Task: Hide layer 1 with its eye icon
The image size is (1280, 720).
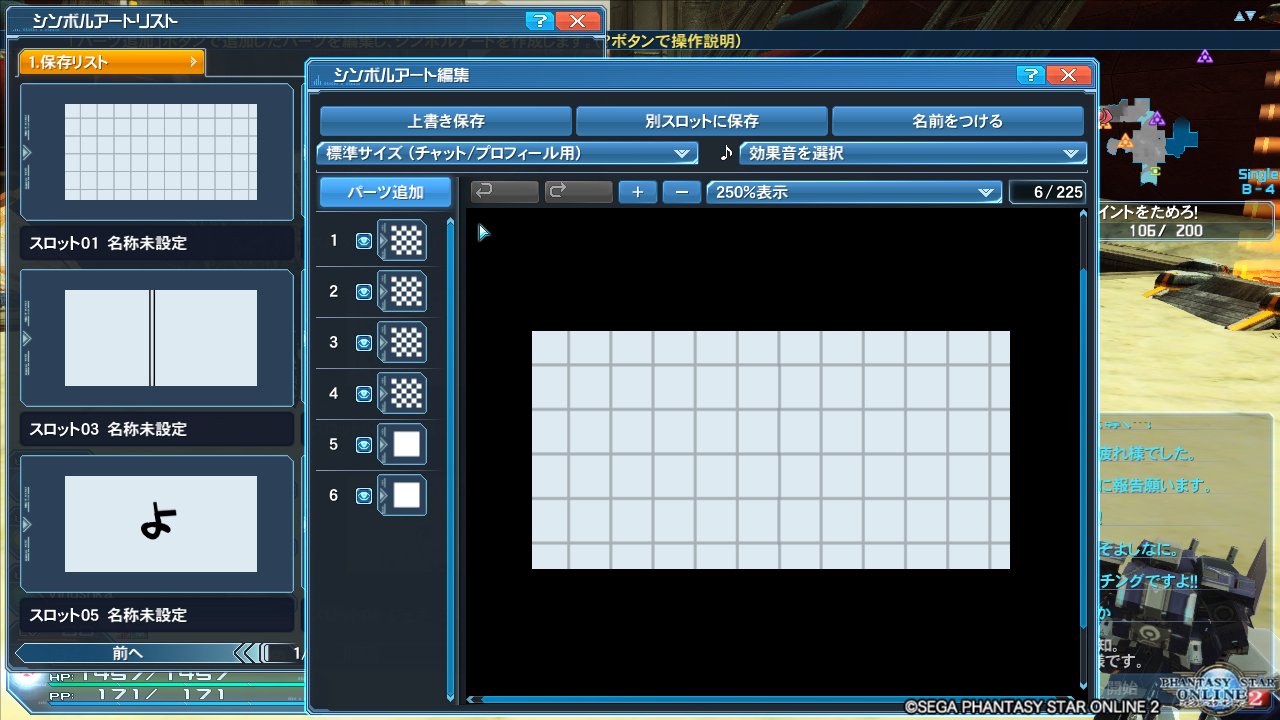Action: (364, 241)
